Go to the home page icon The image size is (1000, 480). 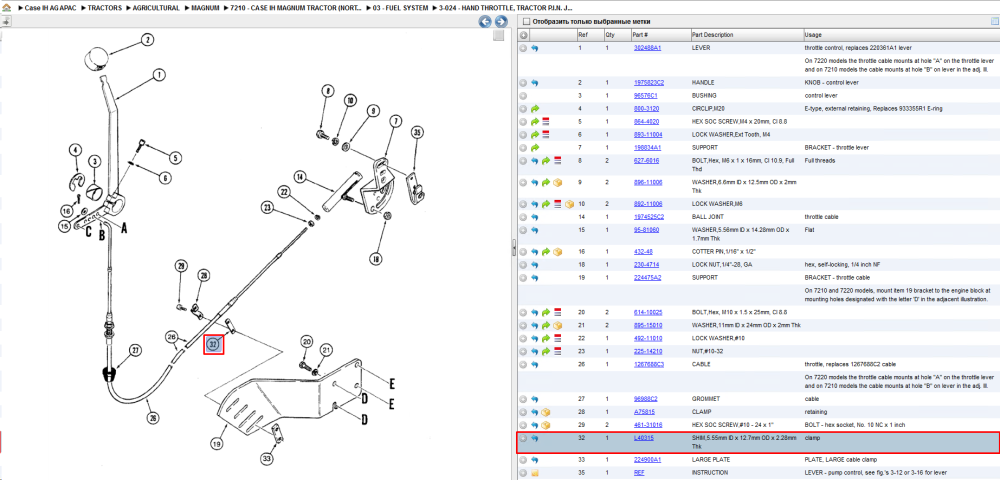[7, 10]
